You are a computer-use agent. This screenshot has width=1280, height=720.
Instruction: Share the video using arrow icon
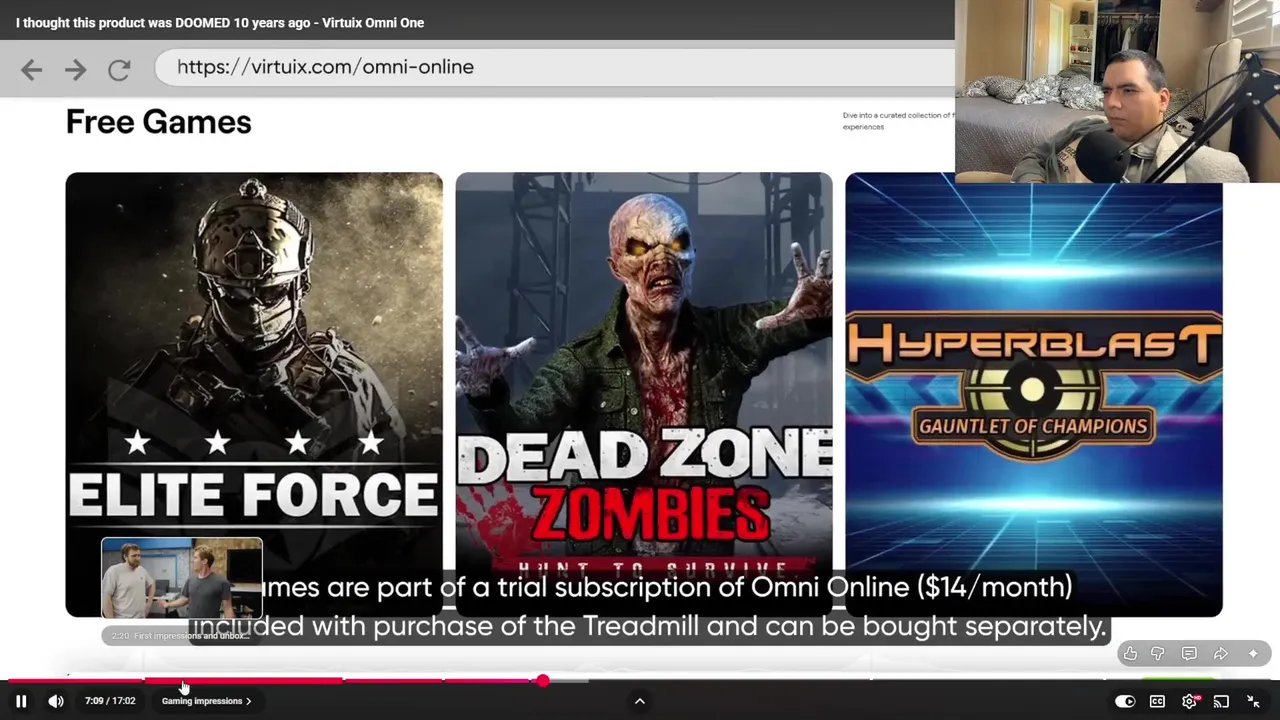[1221, 653]
